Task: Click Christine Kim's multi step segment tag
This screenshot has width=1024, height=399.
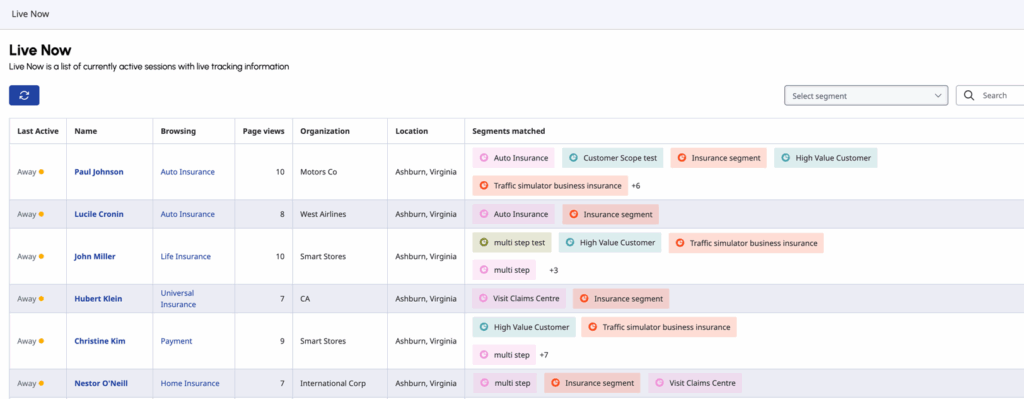Action: click(x=504, y=355)
